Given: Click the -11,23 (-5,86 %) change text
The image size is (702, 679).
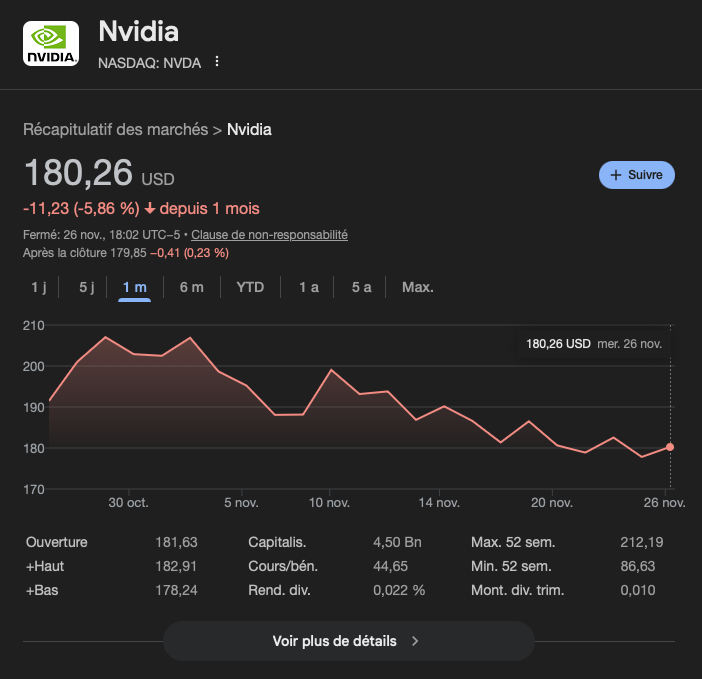Looking at the screenshot, I should [81, 209].
